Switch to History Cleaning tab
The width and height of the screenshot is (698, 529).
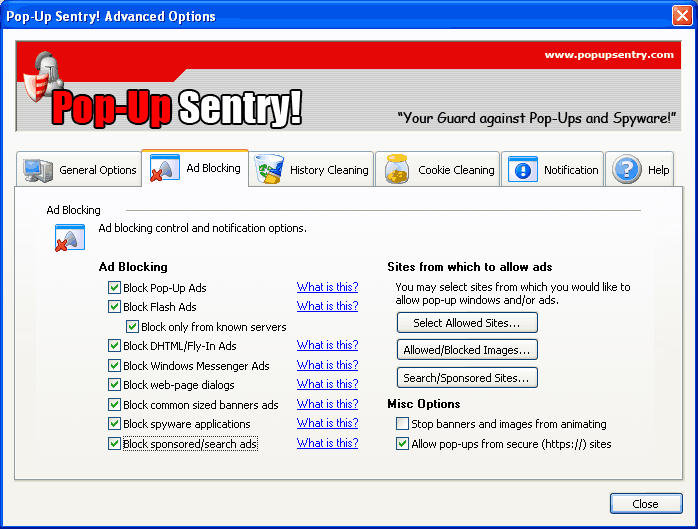click(x=311, y=170)
